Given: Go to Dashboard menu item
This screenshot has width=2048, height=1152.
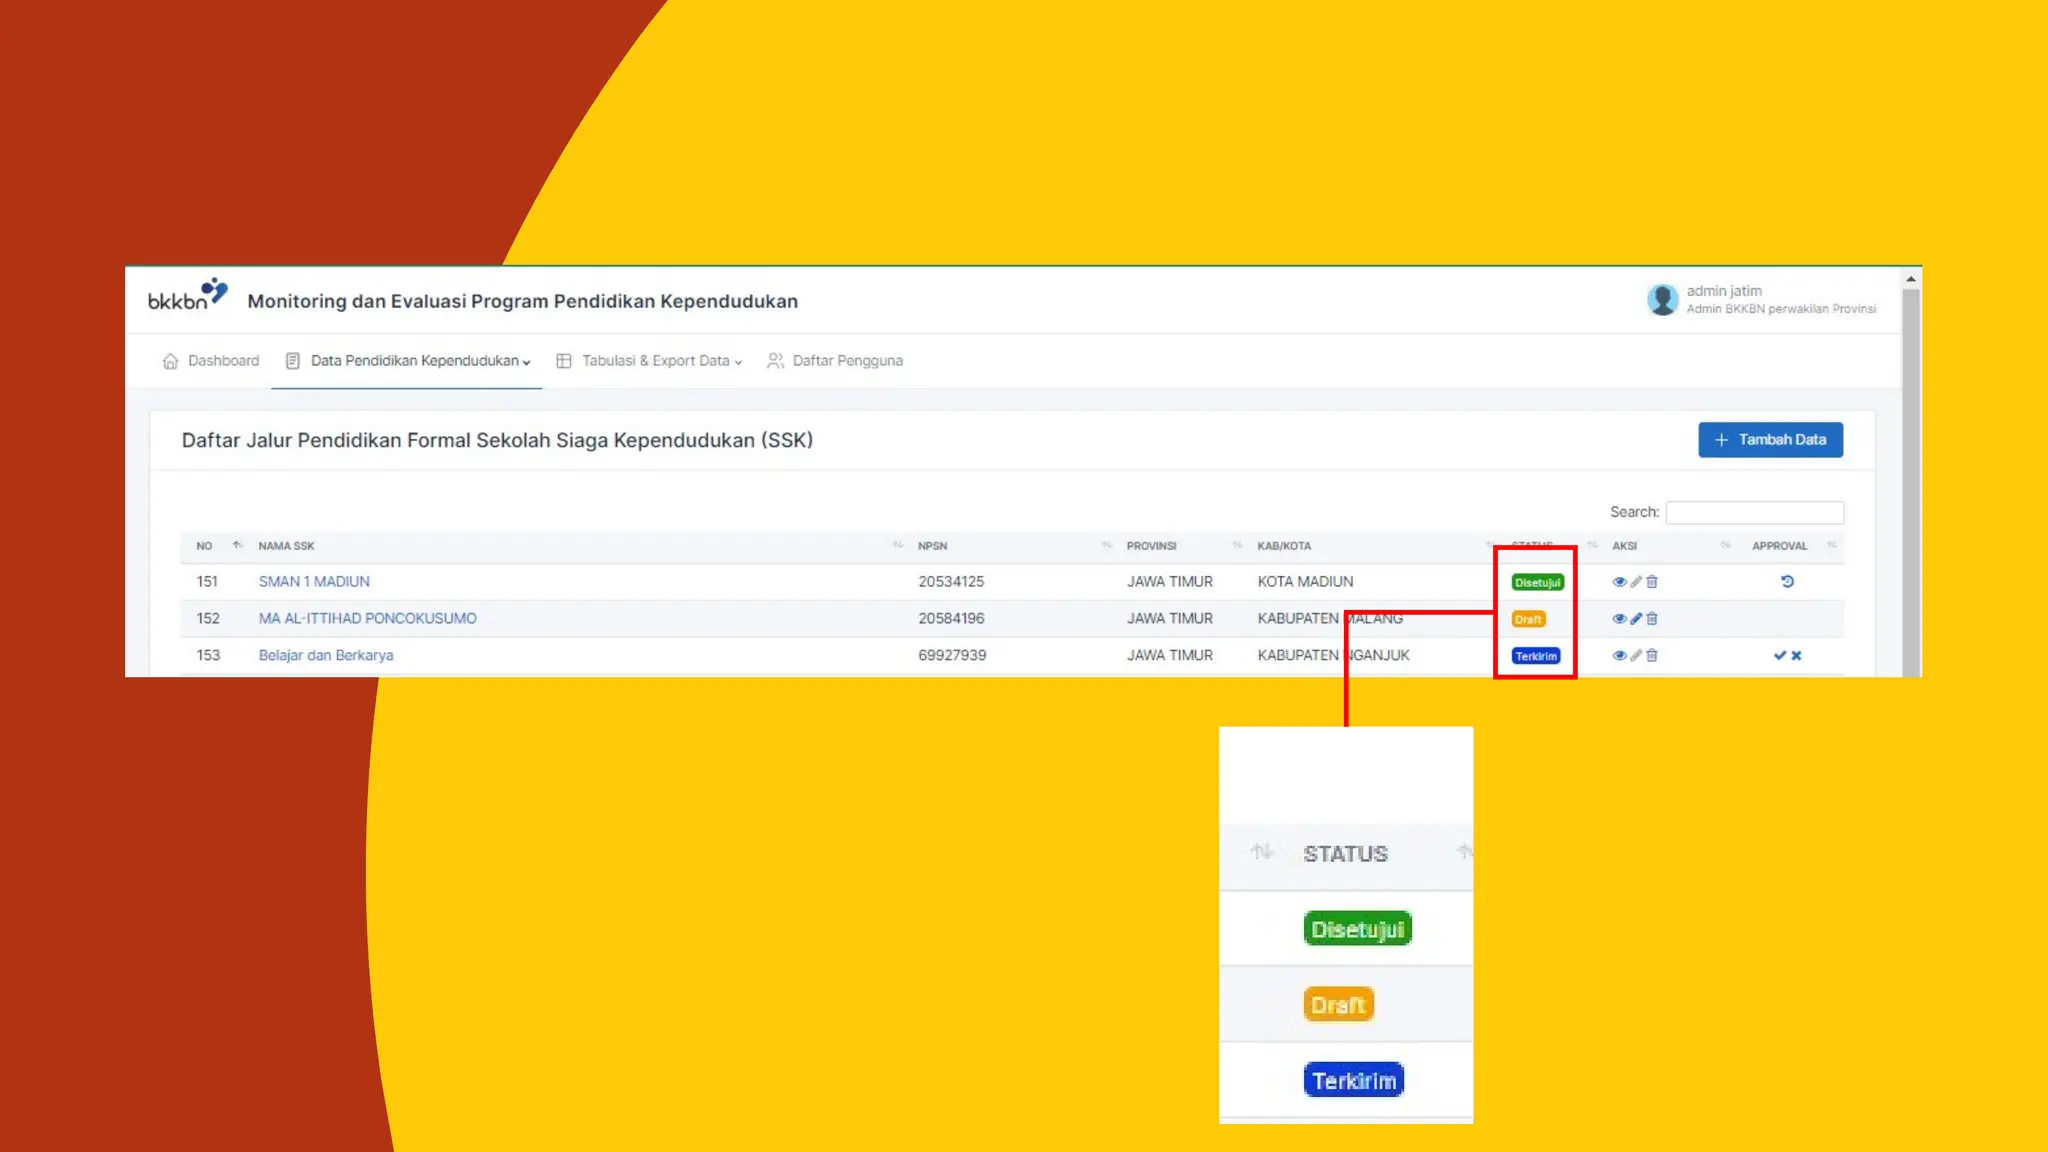Looking at the screenshot, I should (222, 361).
